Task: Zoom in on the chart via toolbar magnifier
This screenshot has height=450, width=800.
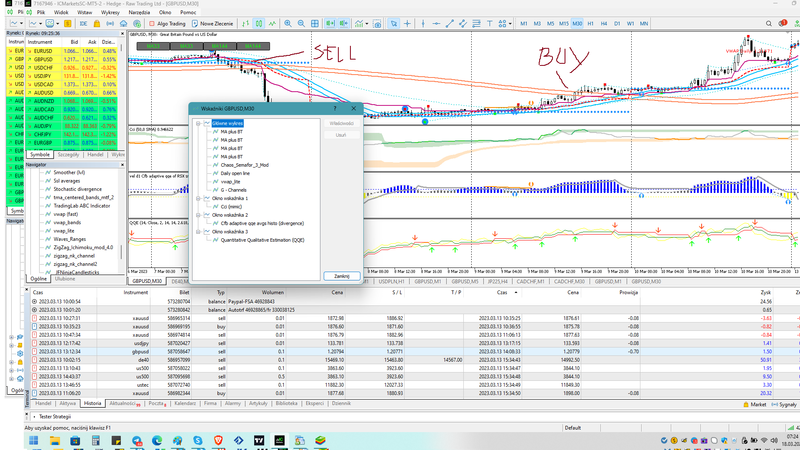Action: pos(288,22)
